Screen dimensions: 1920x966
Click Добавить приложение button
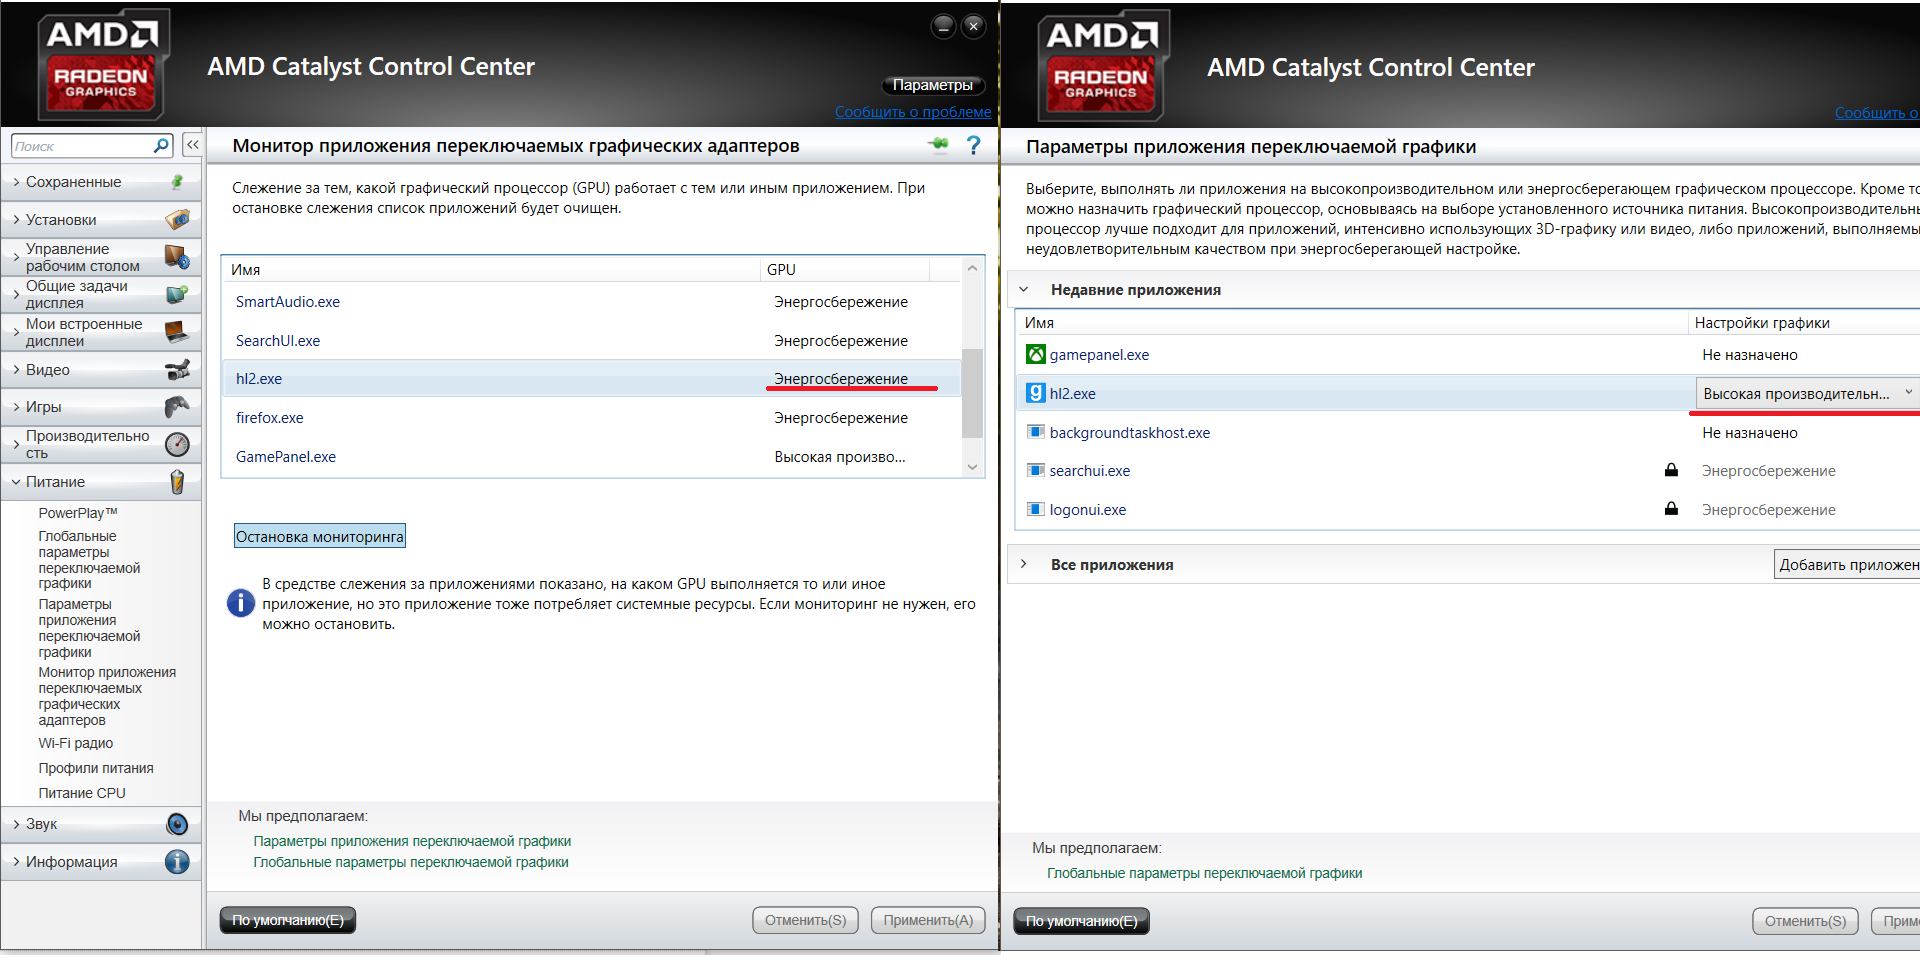(1848, 564)
